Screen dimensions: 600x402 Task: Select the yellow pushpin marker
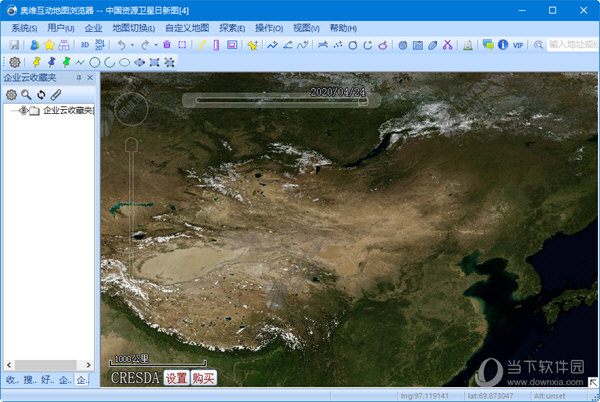[x=37, y=62]
